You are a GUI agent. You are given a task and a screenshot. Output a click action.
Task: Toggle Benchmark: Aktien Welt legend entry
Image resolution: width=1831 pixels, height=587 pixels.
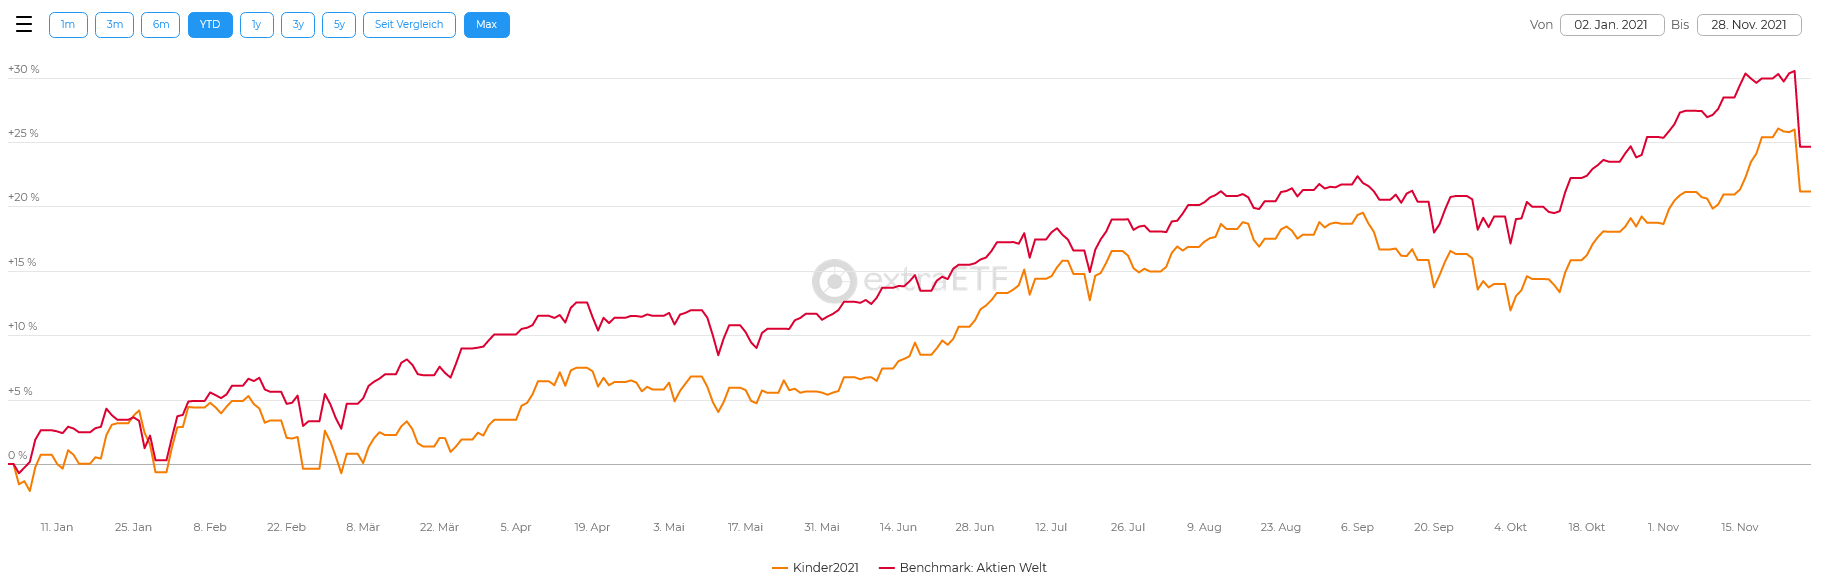point(973,568)
